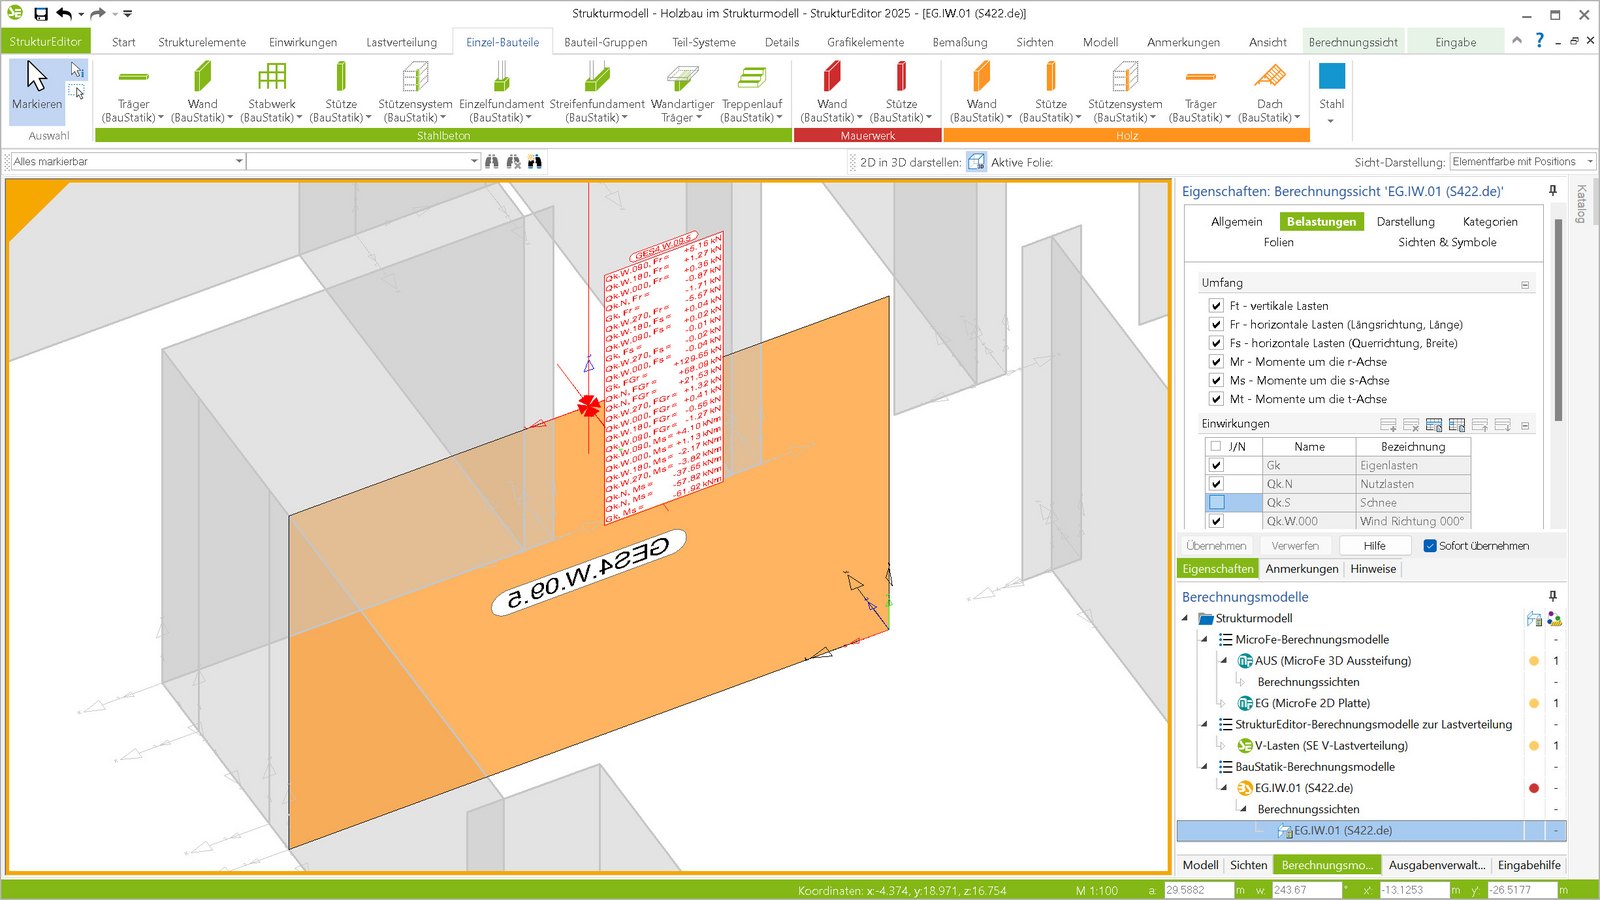The width and height of the screenshot is (1600, 900).
Task: Click the Anmerkungen button below properties
Action: click(1301, 569)
